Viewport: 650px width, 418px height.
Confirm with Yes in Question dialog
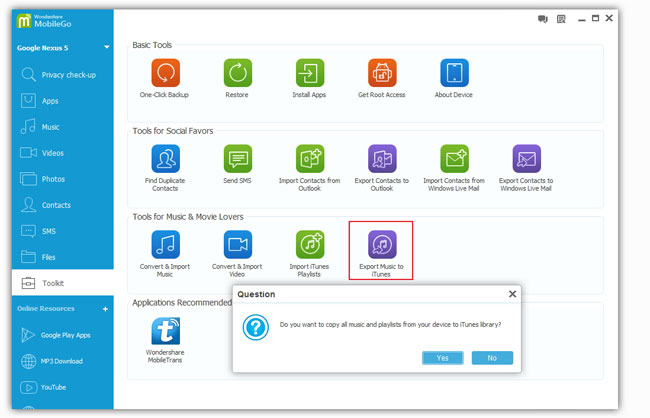(x=442, y=358)
